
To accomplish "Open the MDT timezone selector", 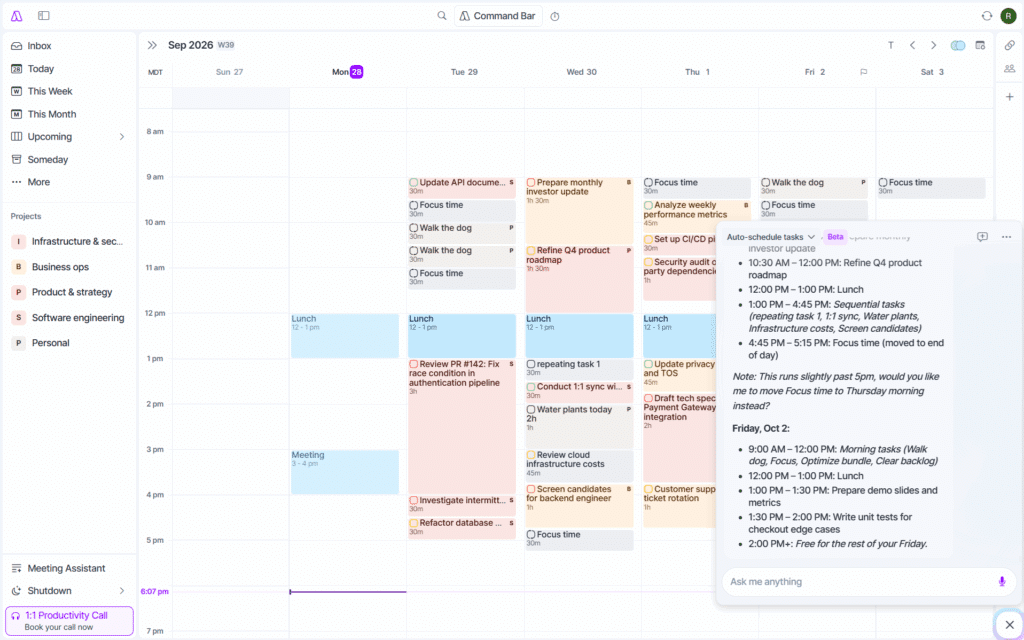I will point(155,72).
